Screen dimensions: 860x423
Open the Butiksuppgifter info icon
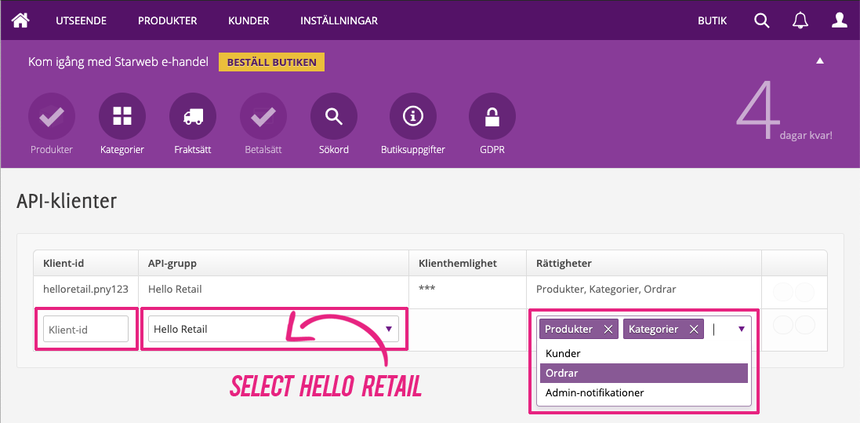(x=412, y=116)
